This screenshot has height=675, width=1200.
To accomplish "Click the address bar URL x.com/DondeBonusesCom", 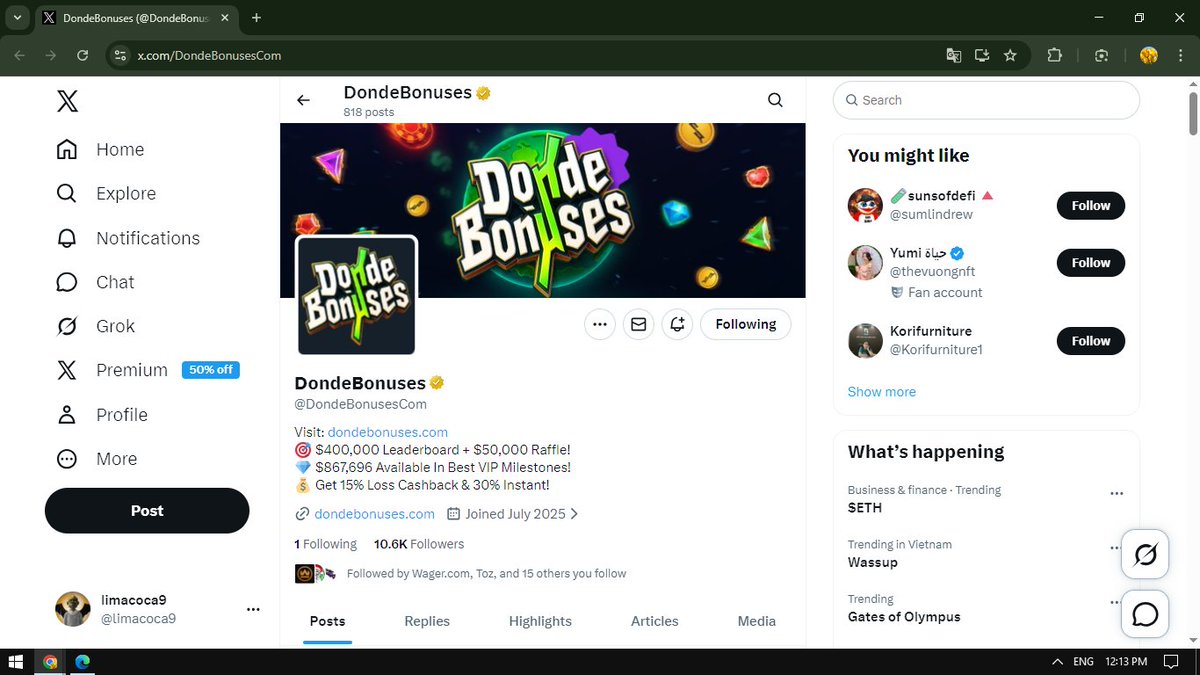I will [x=209, y=56].
